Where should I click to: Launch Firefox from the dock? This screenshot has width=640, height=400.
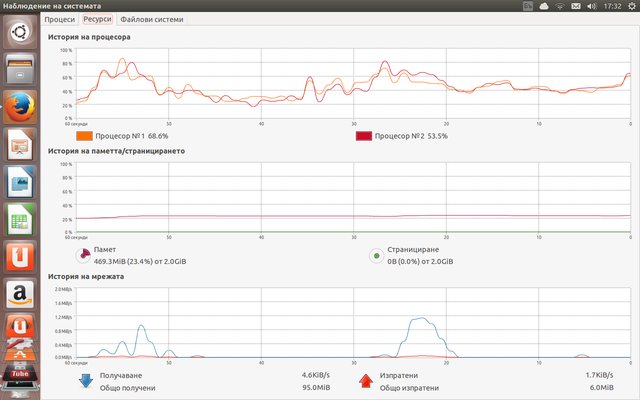tap(21, 107)
